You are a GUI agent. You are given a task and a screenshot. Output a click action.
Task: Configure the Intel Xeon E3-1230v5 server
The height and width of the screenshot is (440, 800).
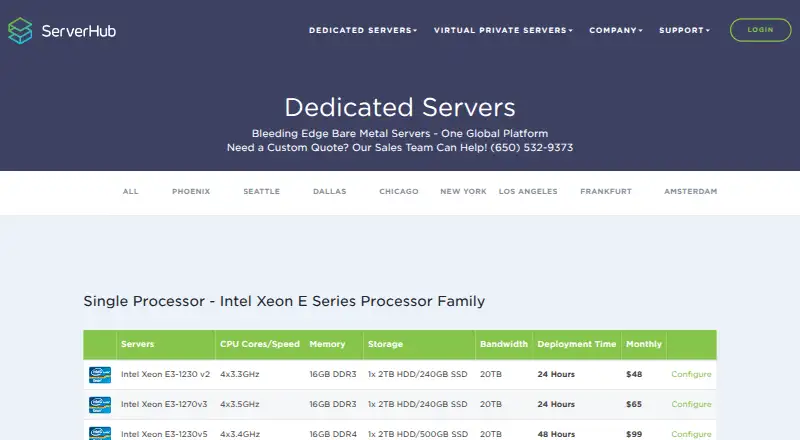coord(691,434)
